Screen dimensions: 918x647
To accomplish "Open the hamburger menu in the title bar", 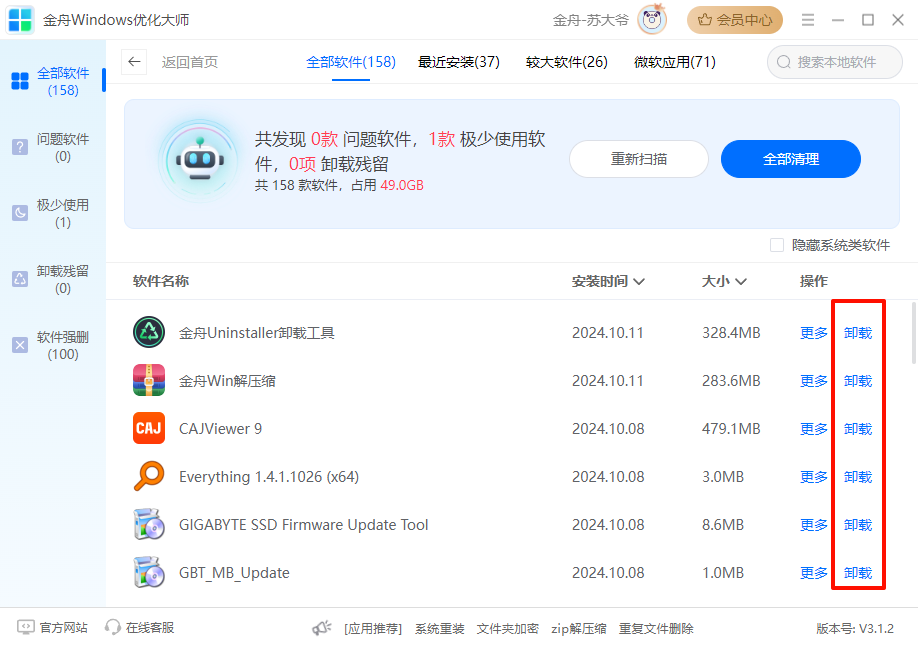I will pyautogui.click(x=808, y=20).
